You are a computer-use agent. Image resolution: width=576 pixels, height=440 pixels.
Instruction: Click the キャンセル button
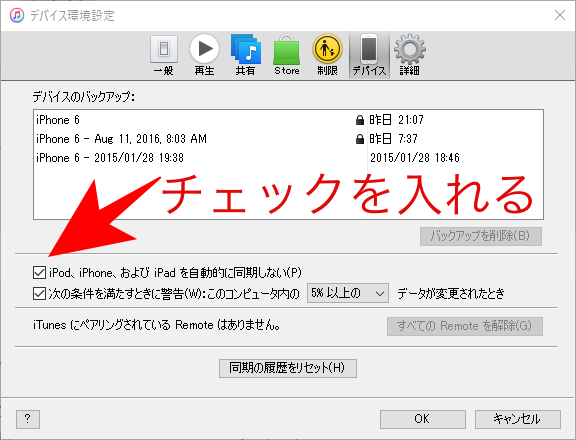click(x=518, y=419)
